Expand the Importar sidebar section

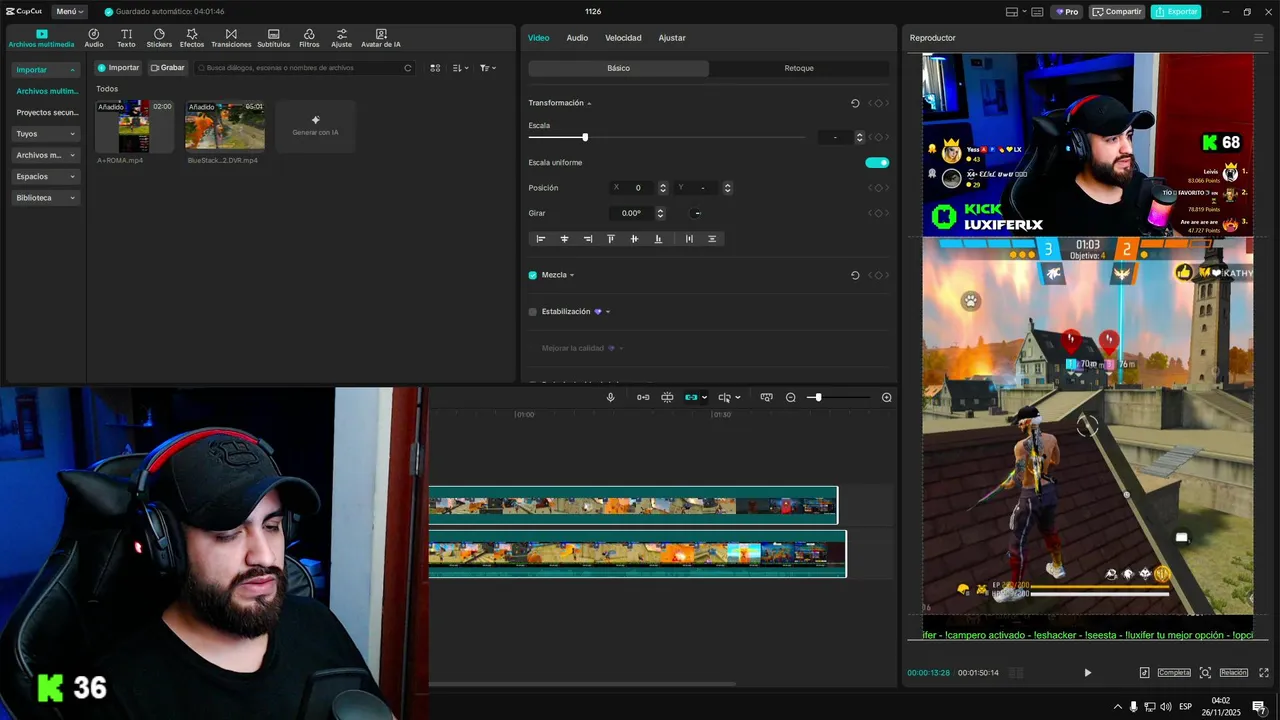45,70
